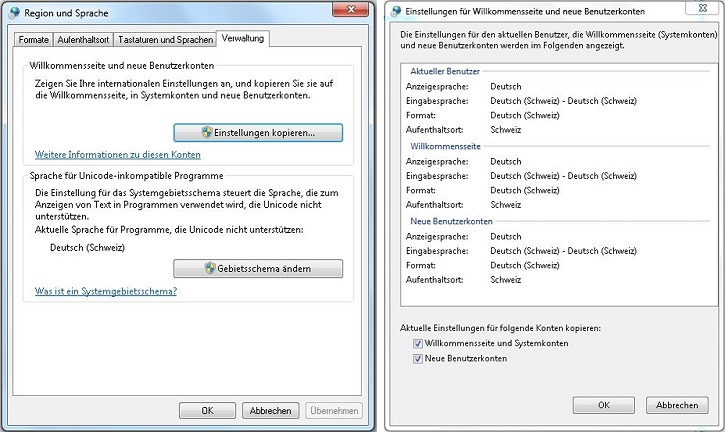725x432 pixels.
Task: Open the Aufenthaltsort tab
Action: pos(83,40)
